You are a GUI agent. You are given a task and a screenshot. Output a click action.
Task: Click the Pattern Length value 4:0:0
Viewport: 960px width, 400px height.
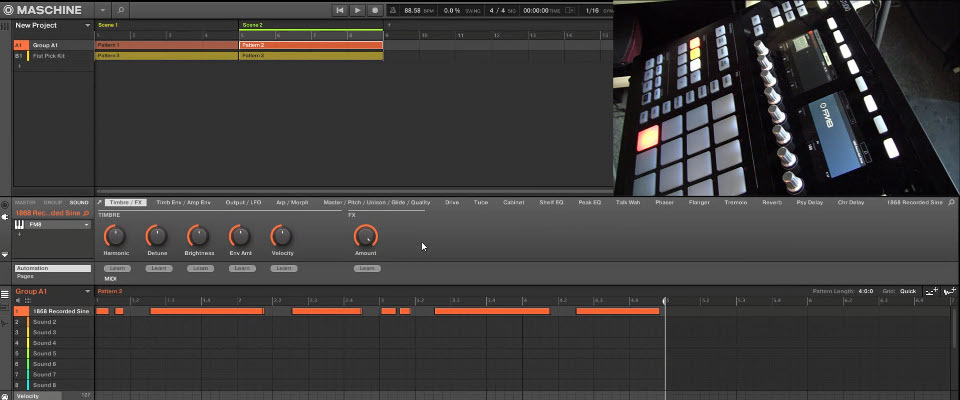tap(865, 292)
